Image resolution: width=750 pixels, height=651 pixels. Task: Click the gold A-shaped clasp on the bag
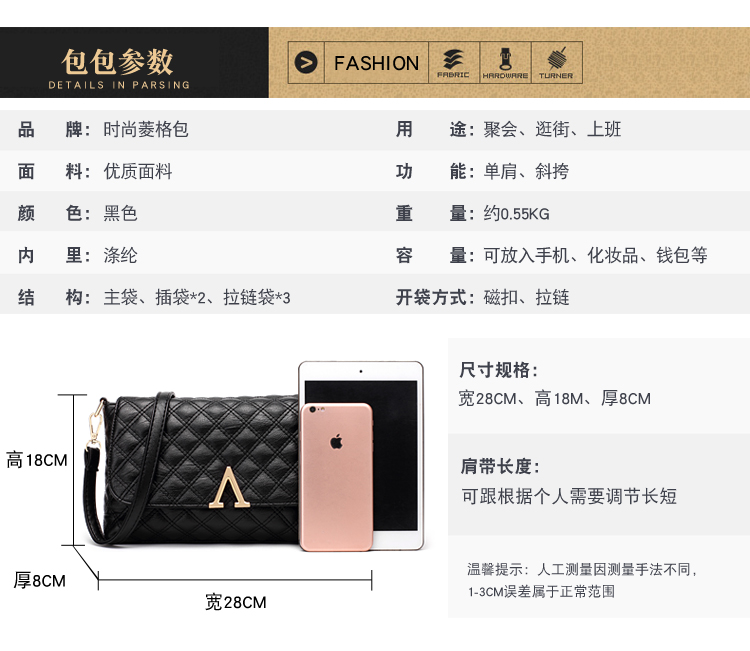tap(229, 487)
